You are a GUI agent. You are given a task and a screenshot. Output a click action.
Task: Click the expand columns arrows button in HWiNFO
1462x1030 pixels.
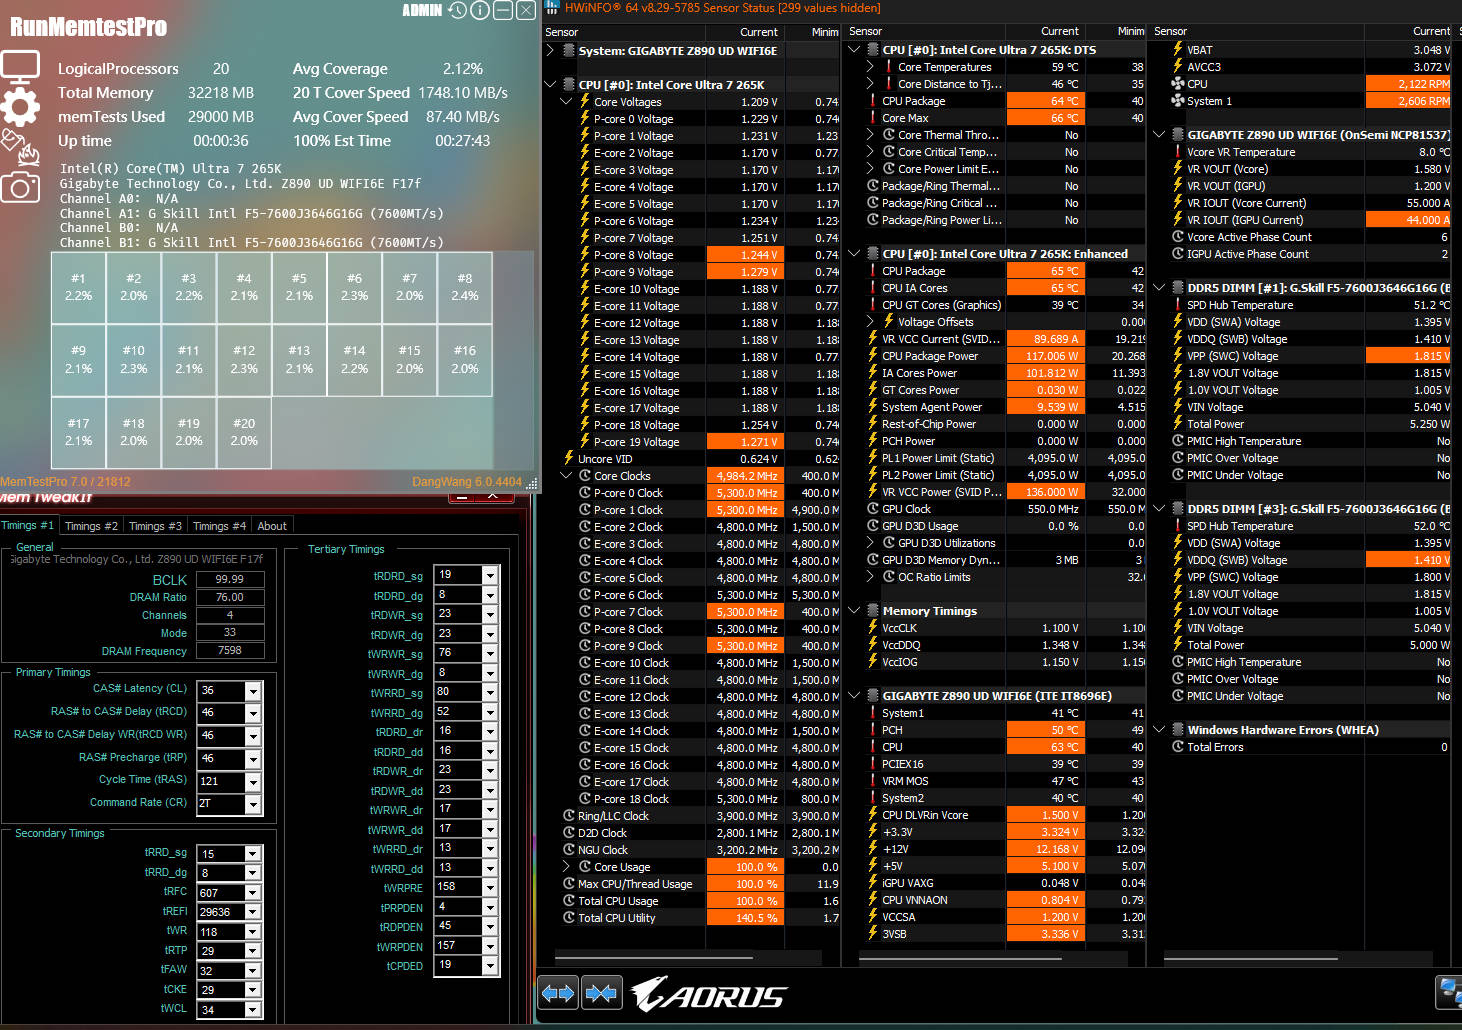pos(558,993)
